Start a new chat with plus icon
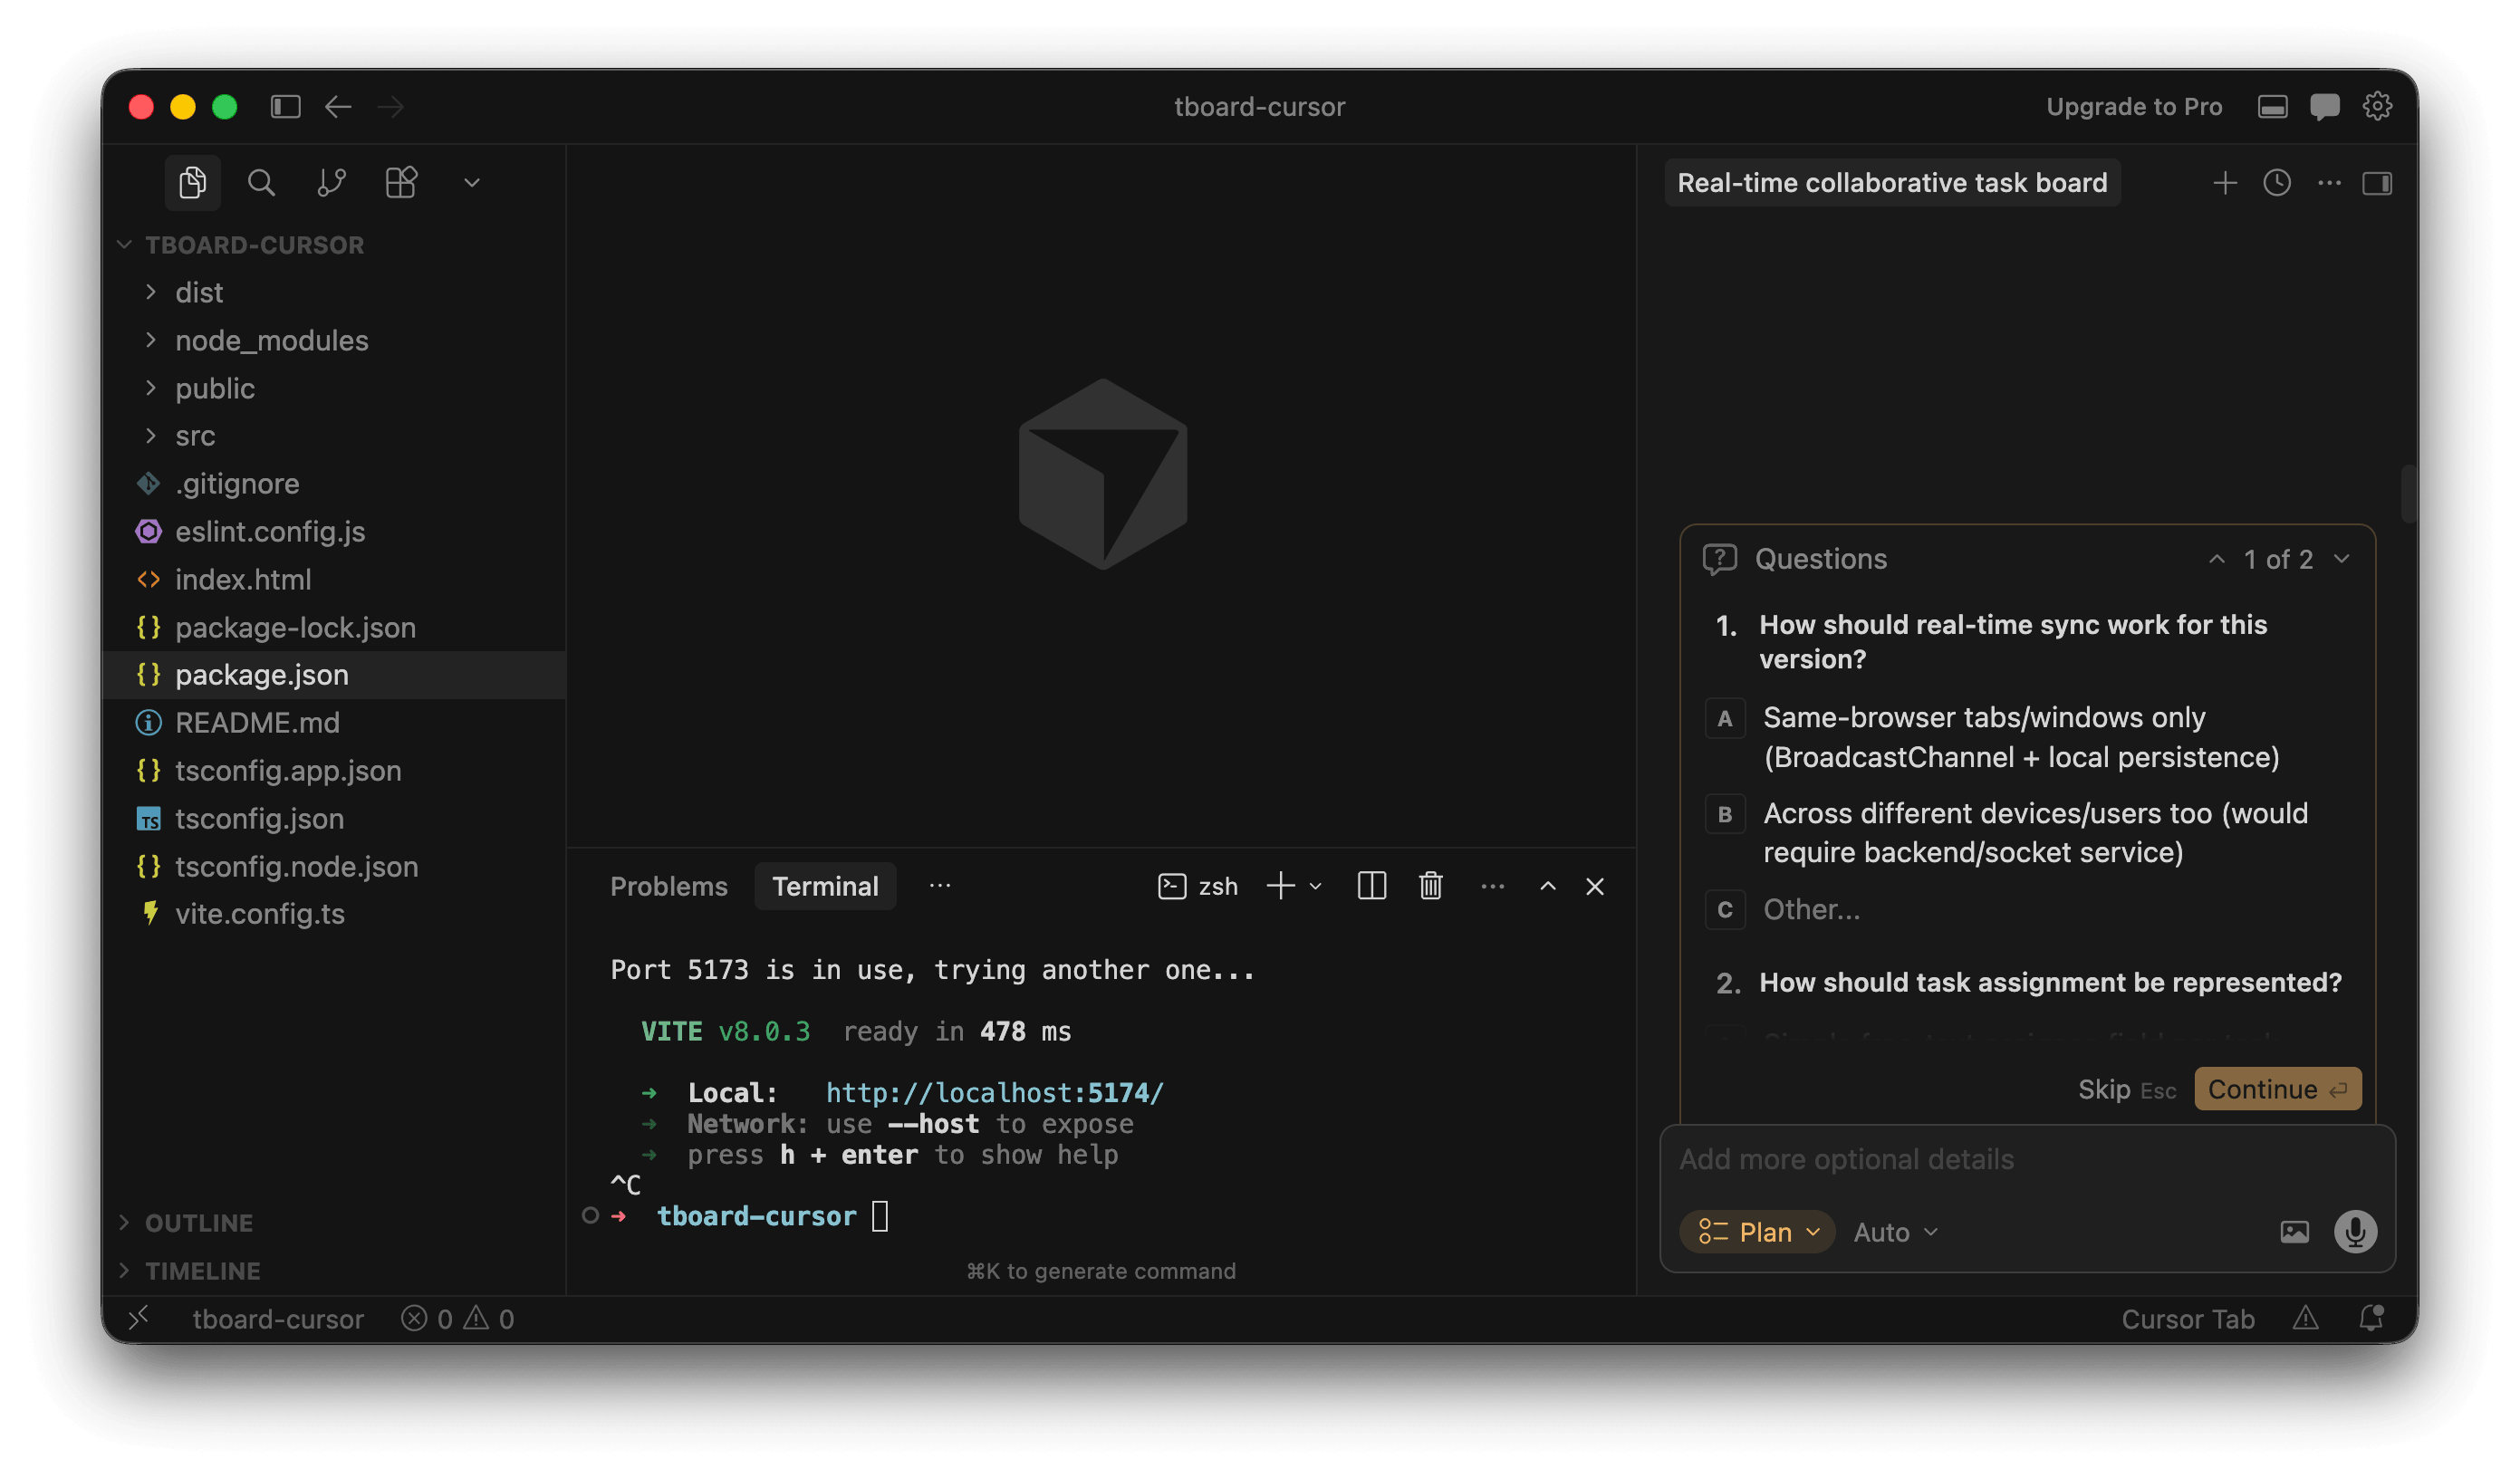Viewport: 2520px width, 1478px height. tap(2225, 183)
